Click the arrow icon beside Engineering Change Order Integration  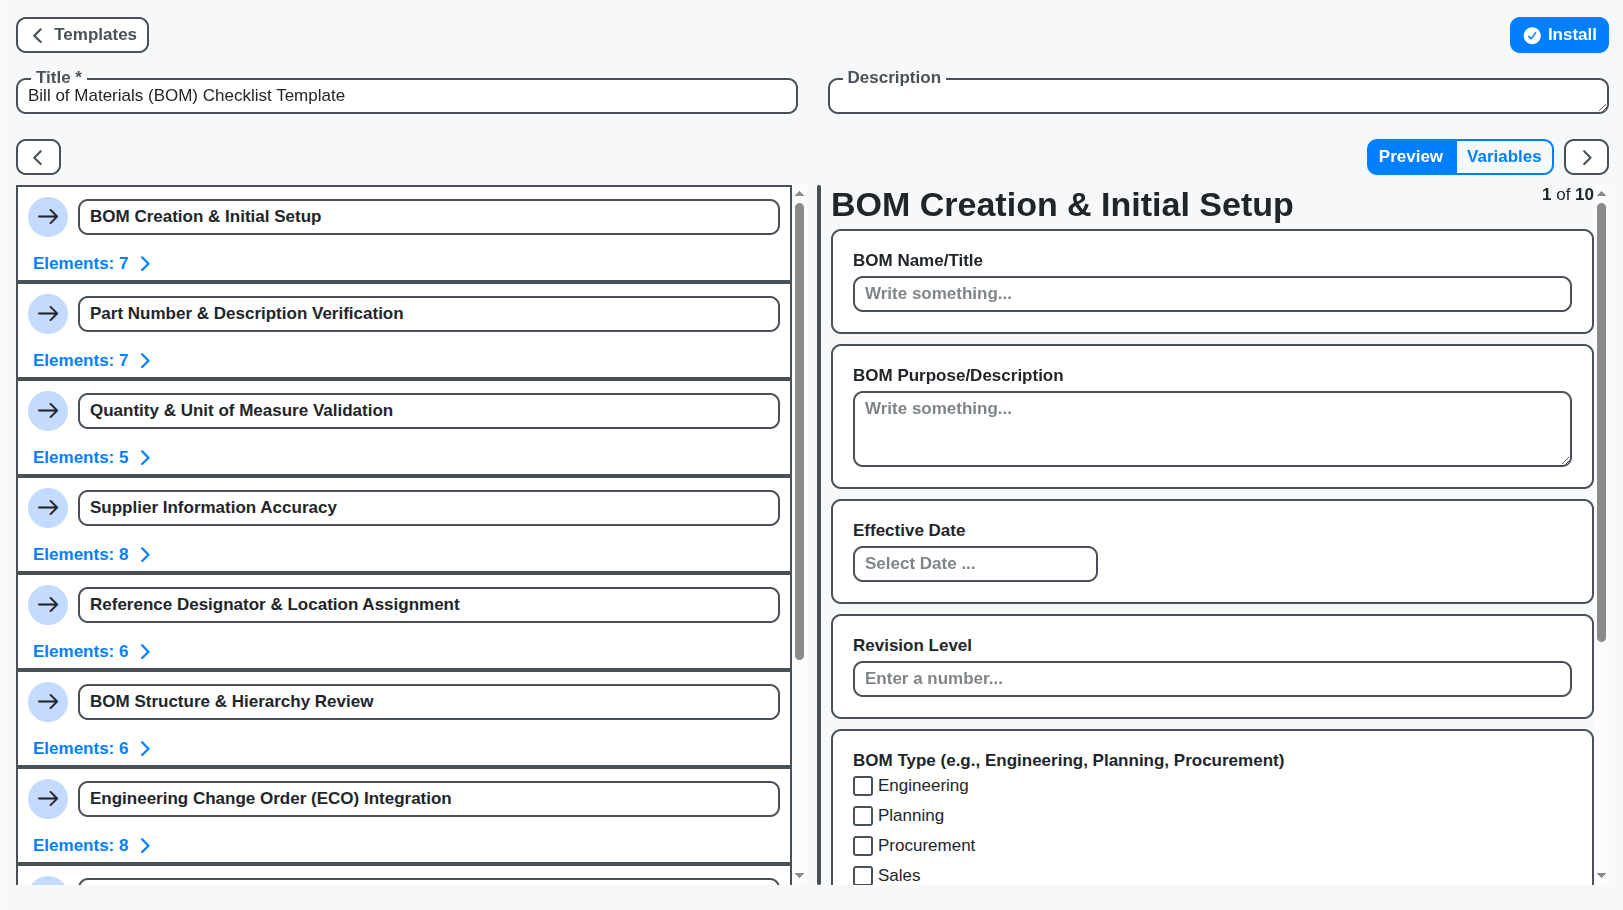(47, 798)
